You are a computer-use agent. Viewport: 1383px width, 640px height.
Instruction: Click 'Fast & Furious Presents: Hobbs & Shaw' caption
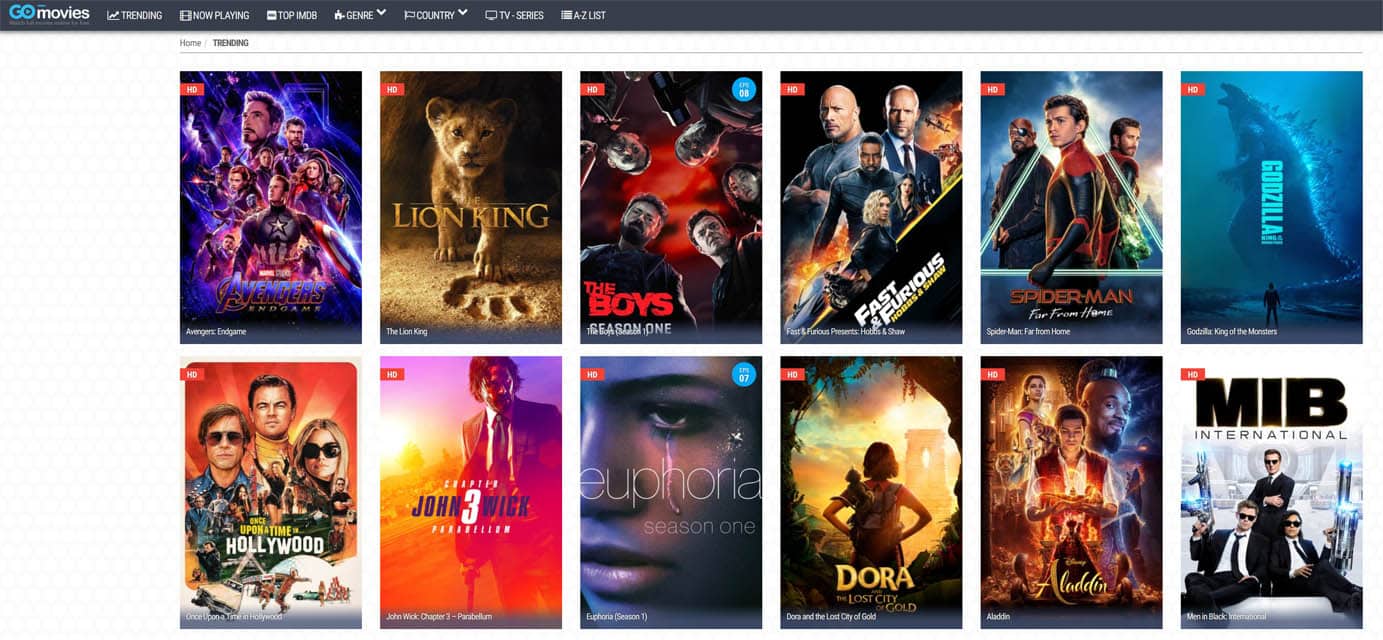click(846, 332)
